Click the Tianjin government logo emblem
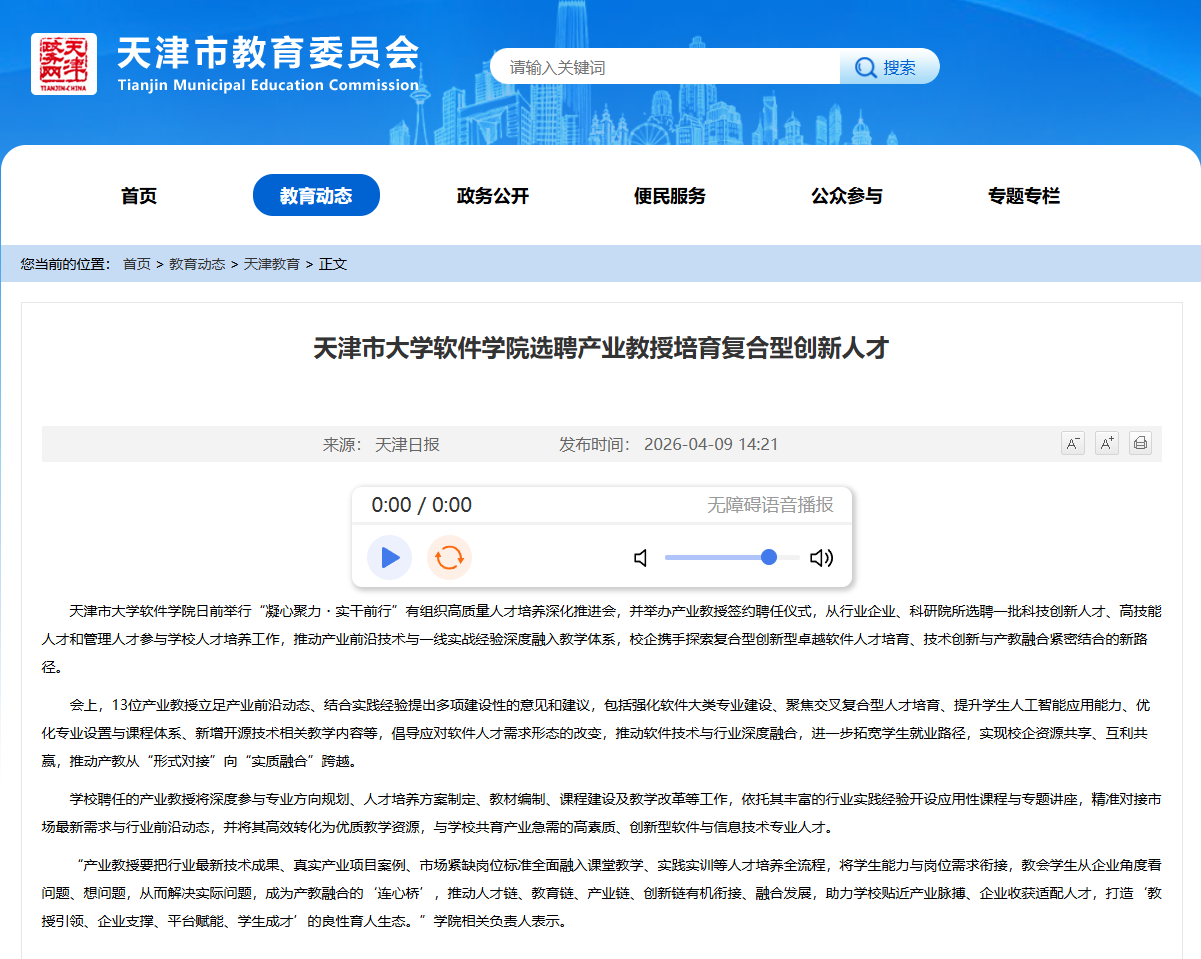 pyautogui.click(x=64, y=64)
